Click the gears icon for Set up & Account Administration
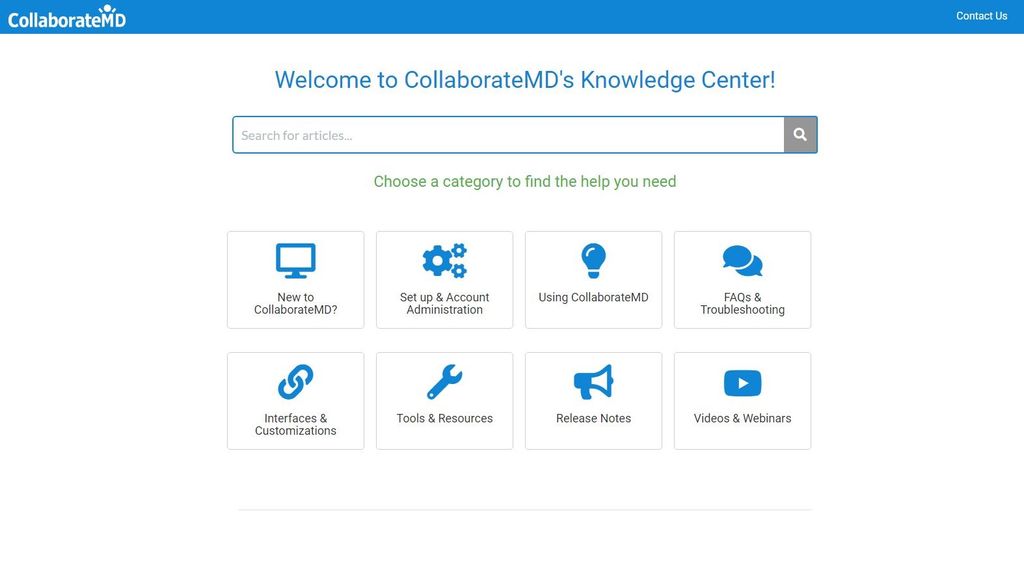 [x=444, y=261]
